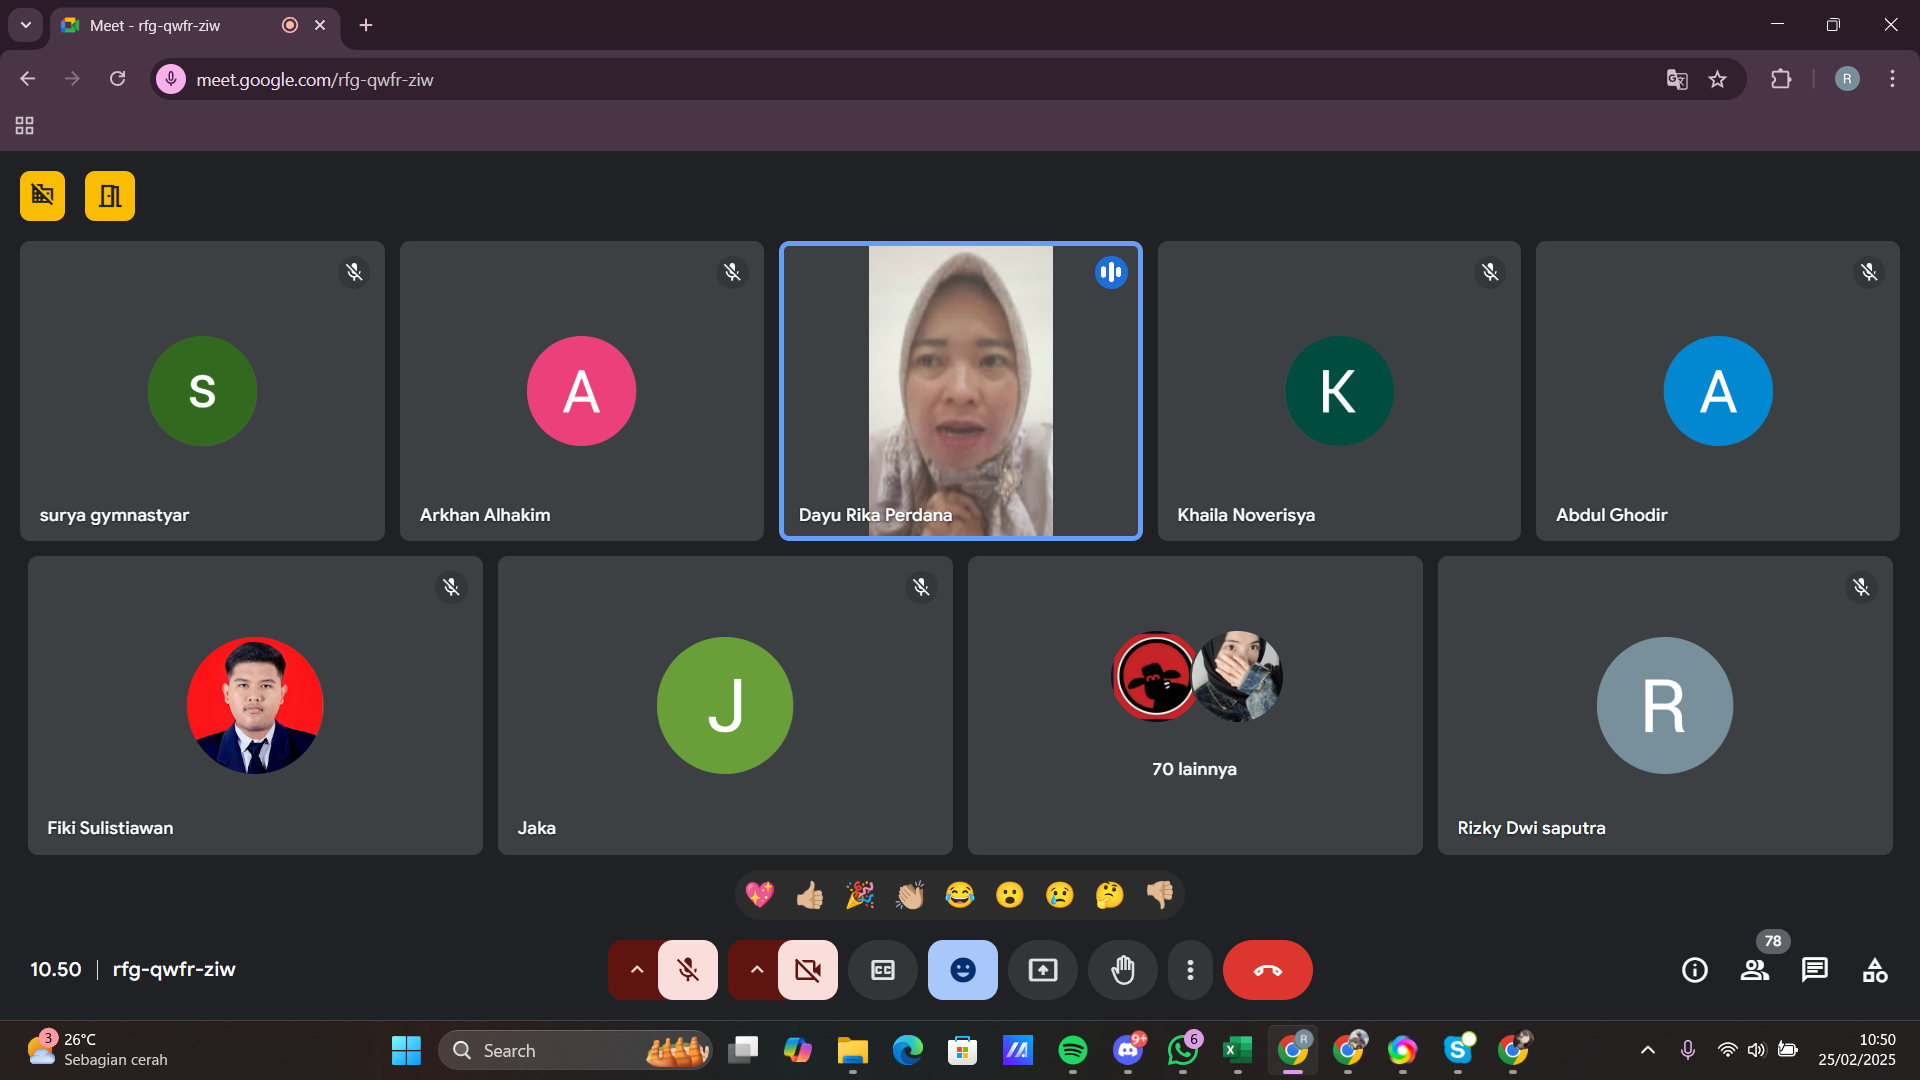Click the red leave call button
1920x1080 pixels.
(1267, 970)
